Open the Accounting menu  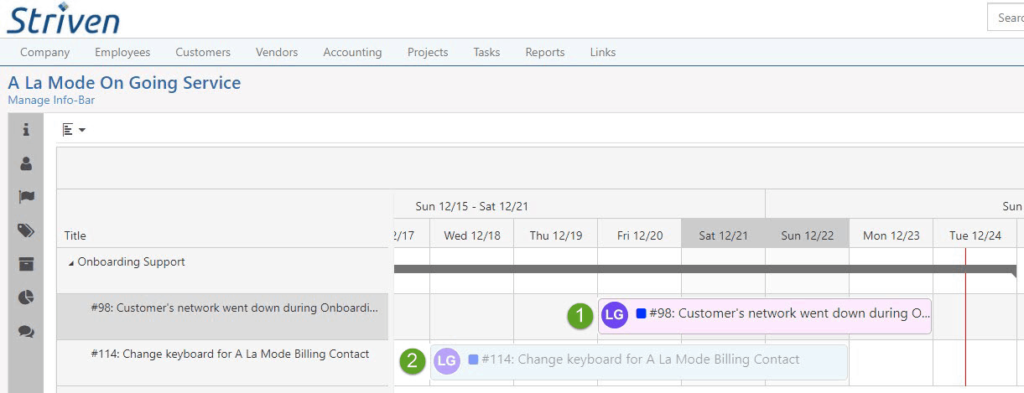click(353, 52)
